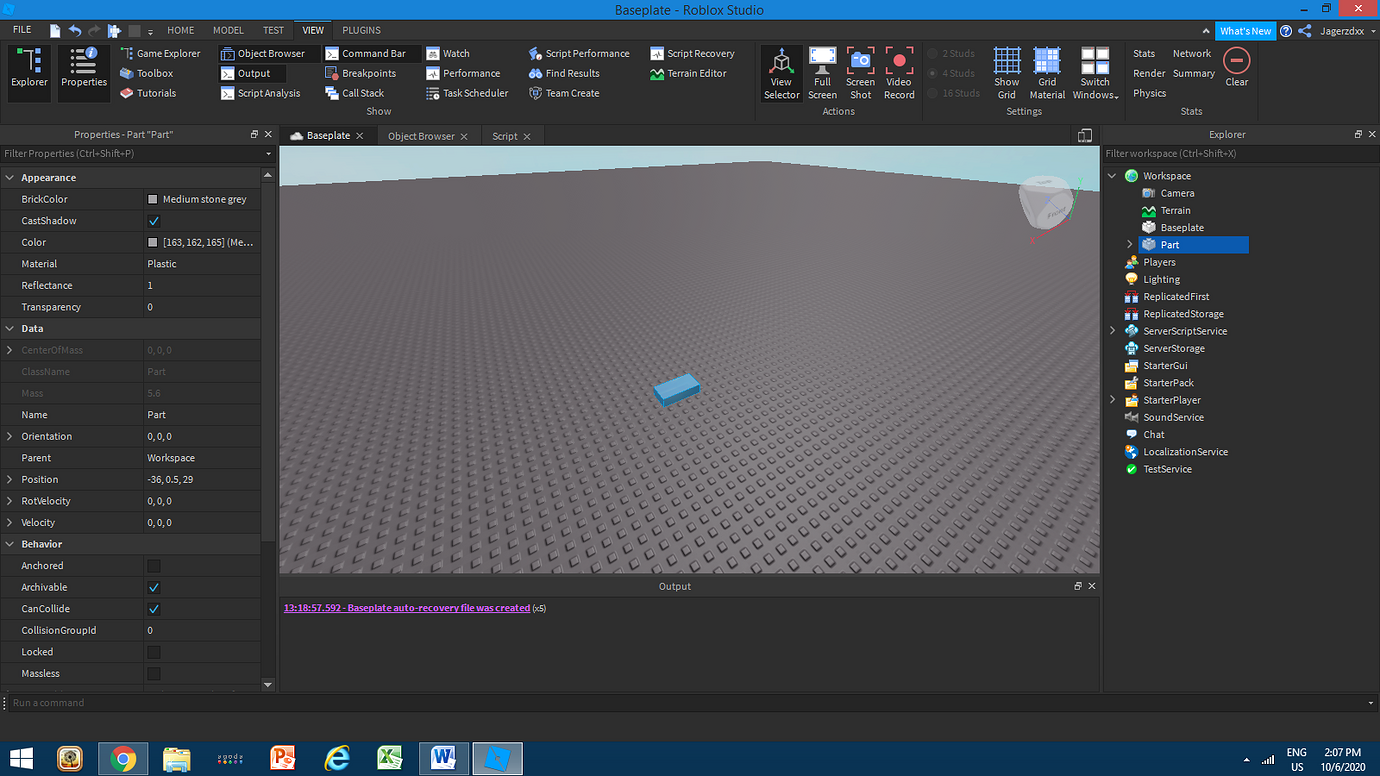Expand the Position property
Image resolution: width=1380 pixels, height=776 pixels.
pos(10,480)
